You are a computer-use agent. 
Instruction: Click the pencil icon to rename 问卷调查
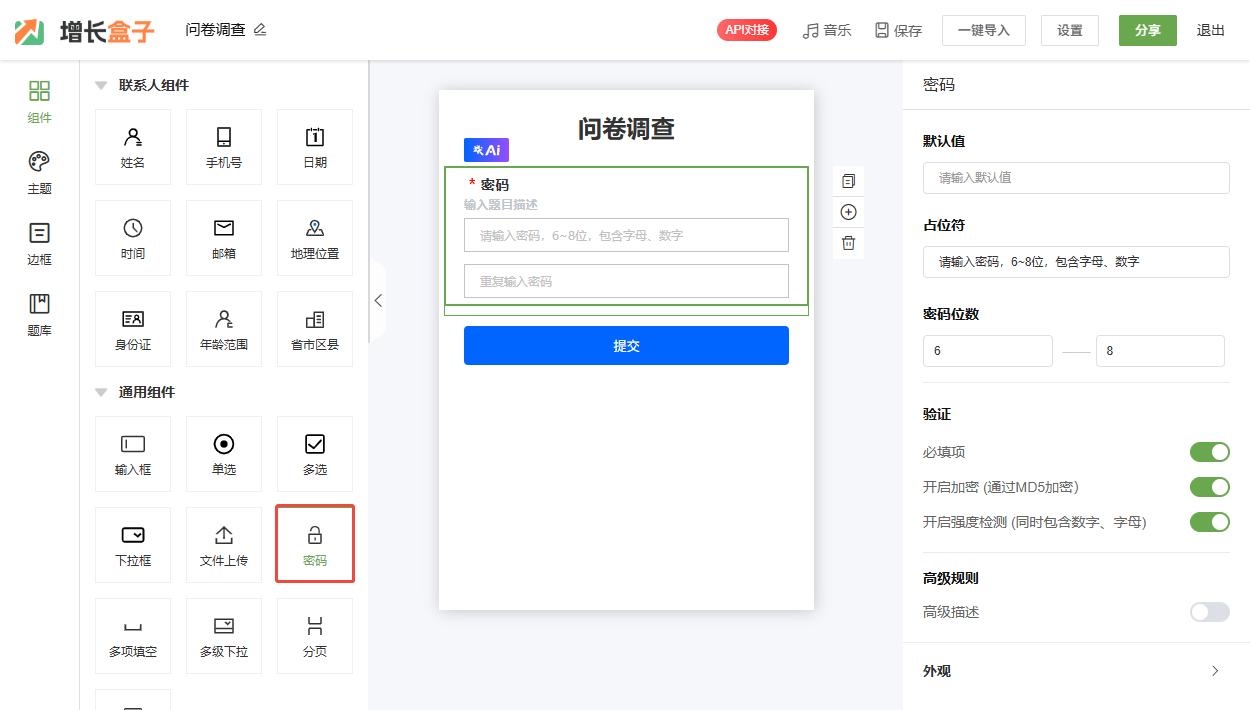point(260,30)
